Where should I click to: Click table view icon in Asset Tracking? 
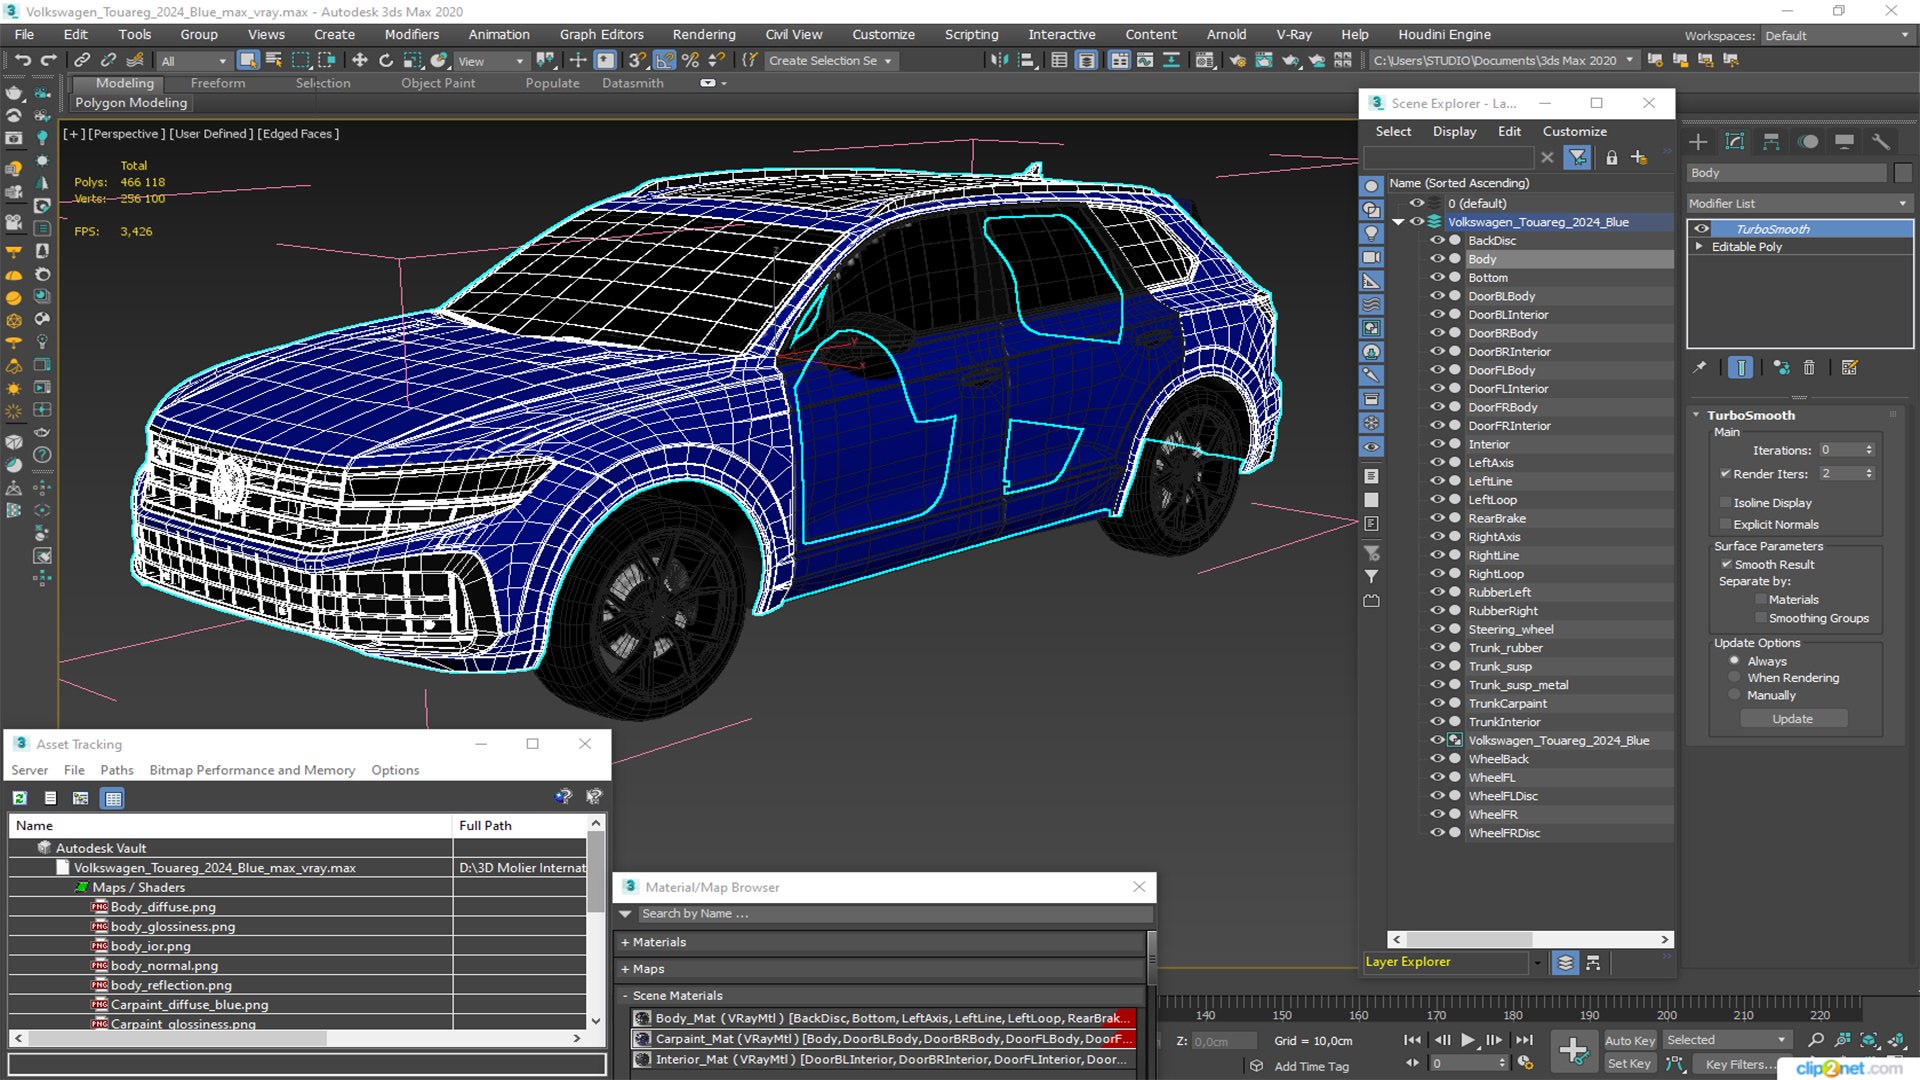pyautogui.click(x=113, y=798)
